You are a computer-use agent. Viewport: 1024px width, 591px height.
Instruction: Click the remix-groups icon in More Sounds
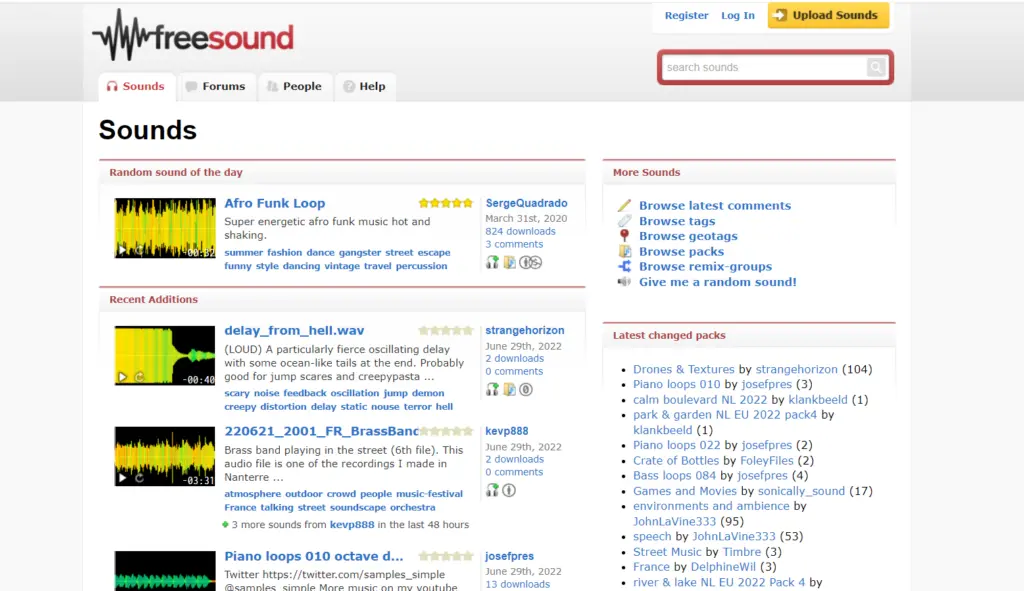click(x=627, y=267)
